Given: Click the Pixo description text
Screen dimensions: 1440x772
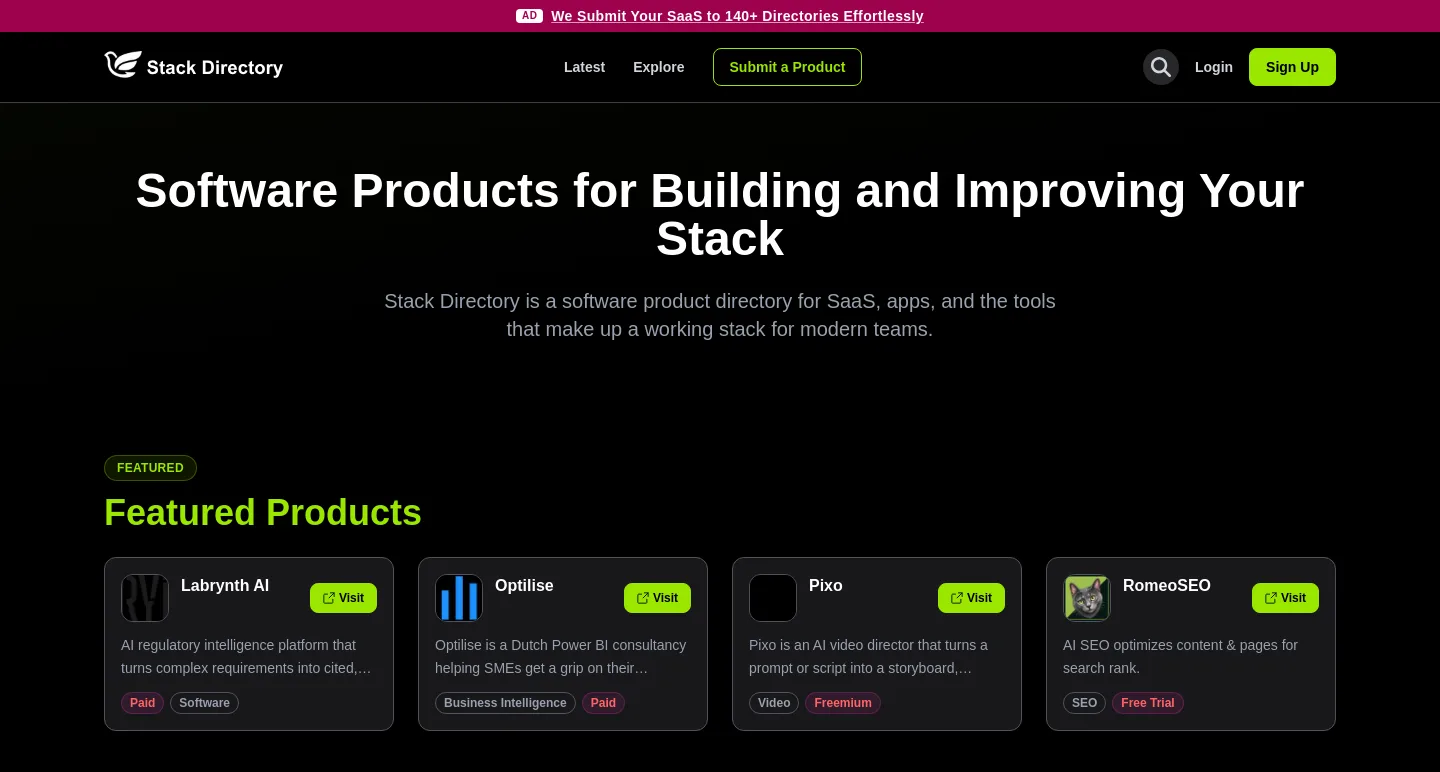Looking at the screenshot, I should 869,657.
